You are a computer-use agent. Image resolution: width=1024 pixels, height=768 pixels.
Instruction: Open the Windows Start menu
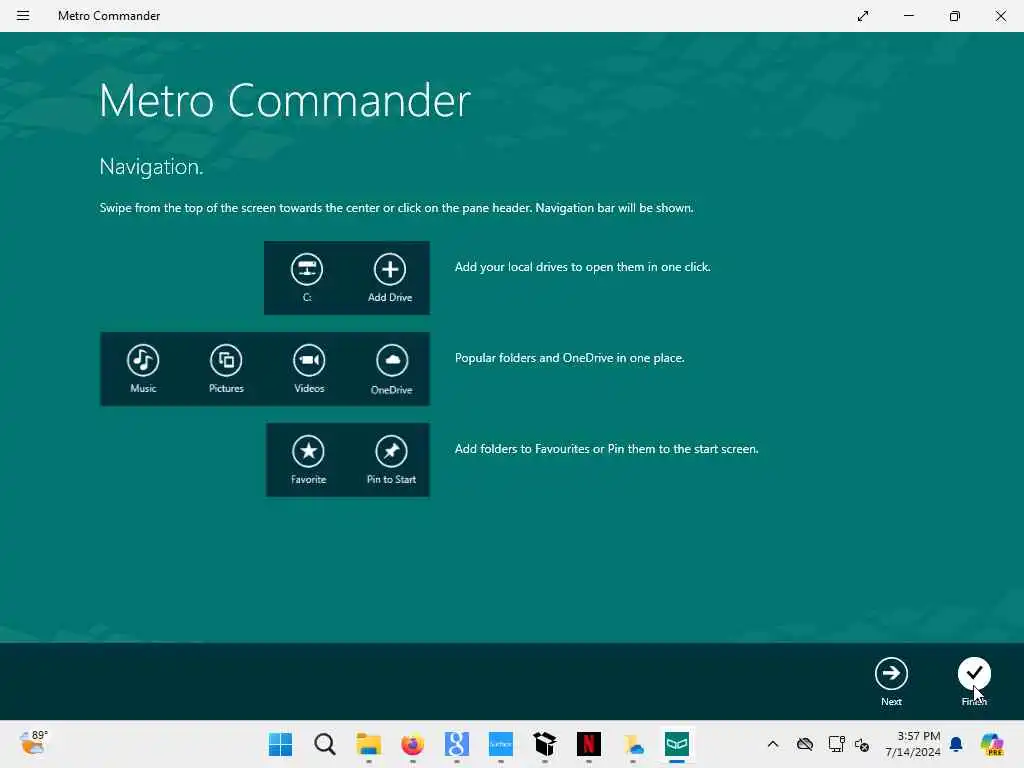click(281, 744)
